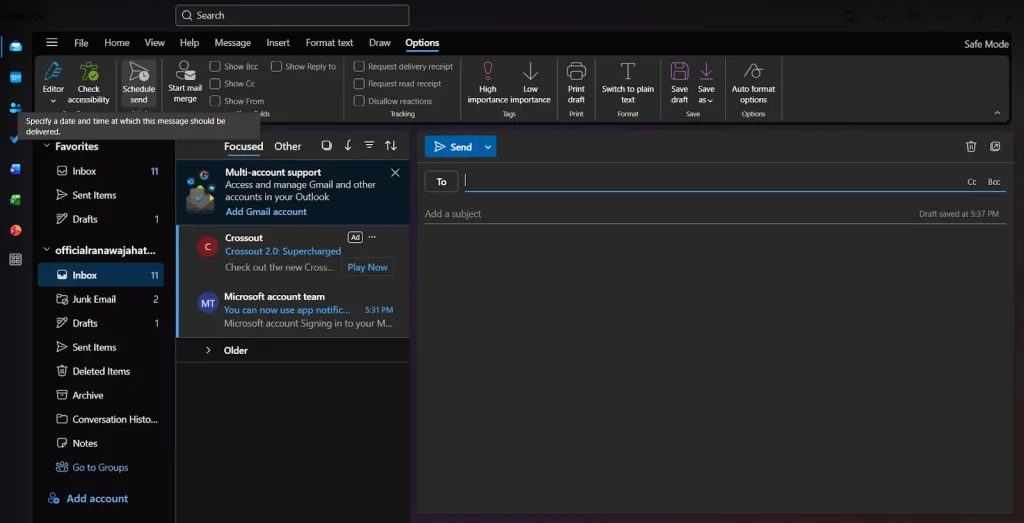Discard draft with trash icon
Image resolution: width=1024 pixels, height=523 pixels.
click(971, 146)
